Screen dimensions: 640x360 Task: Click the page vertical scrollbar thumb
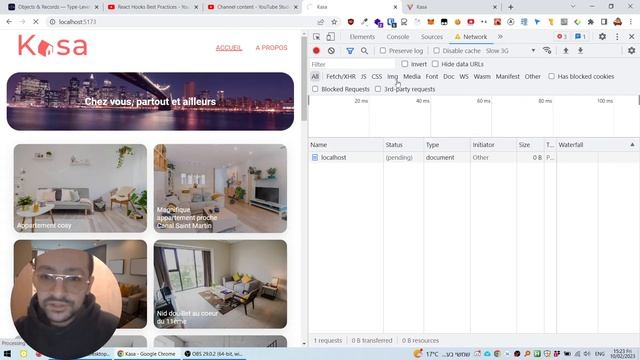coord(304,79)
